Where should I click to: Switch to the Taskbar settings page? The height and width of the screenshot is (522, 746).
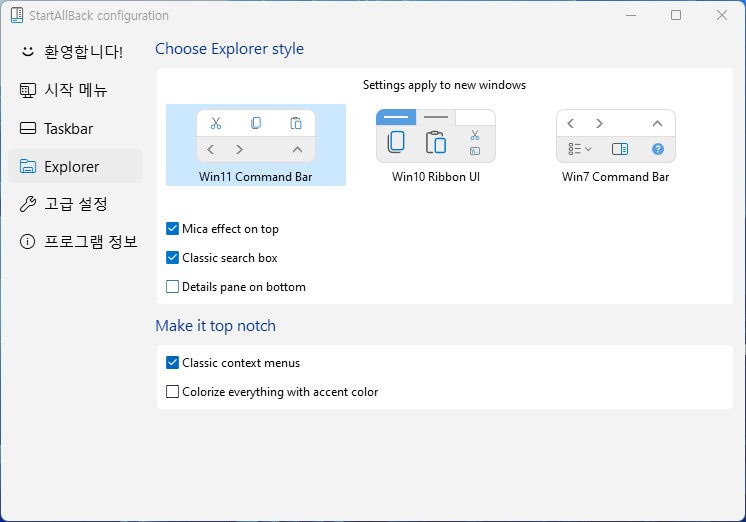[75, 128]
